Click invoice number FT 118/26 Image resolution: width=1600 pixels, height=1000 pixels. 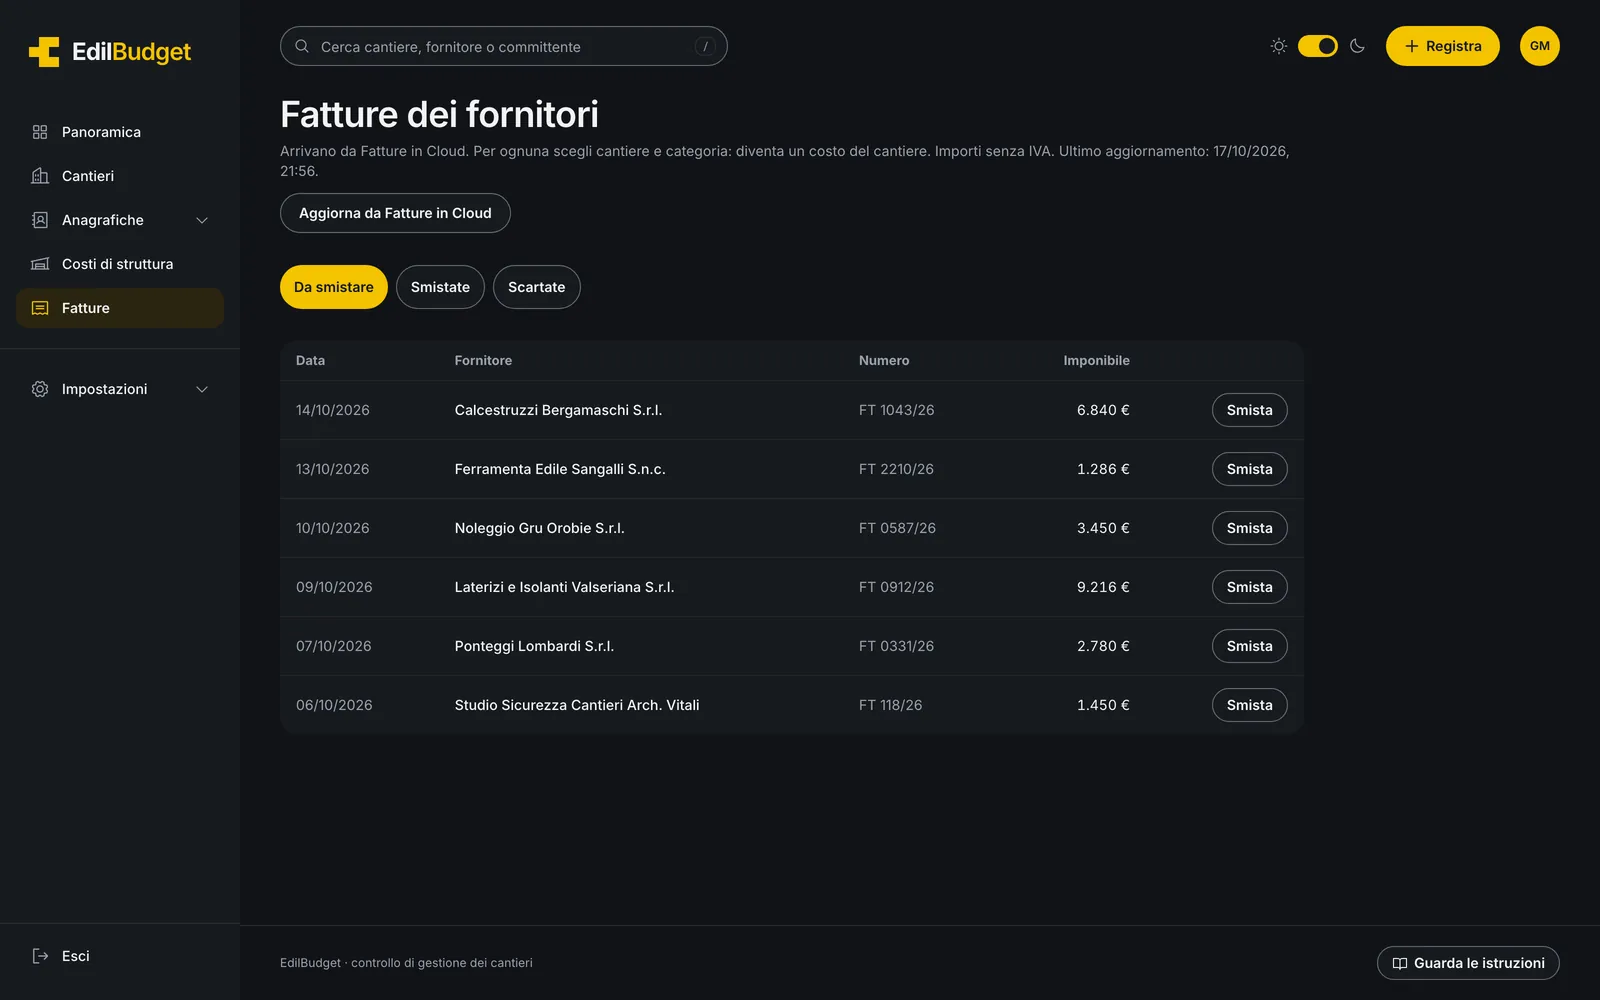coord(891,705)
